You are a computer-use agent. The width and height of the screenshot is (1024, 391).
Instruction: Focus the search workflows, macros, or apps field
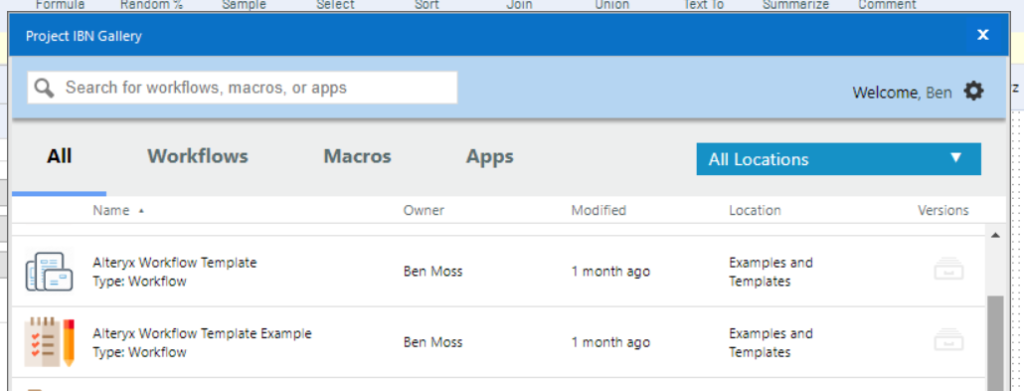click(x=242, y=87)
